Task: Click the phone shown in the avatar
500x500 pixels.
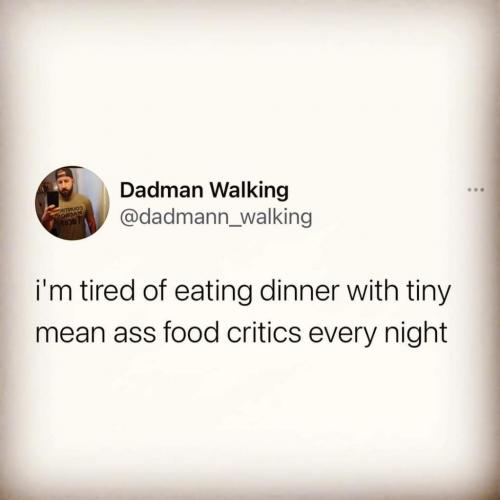Action: click(53, 198)
